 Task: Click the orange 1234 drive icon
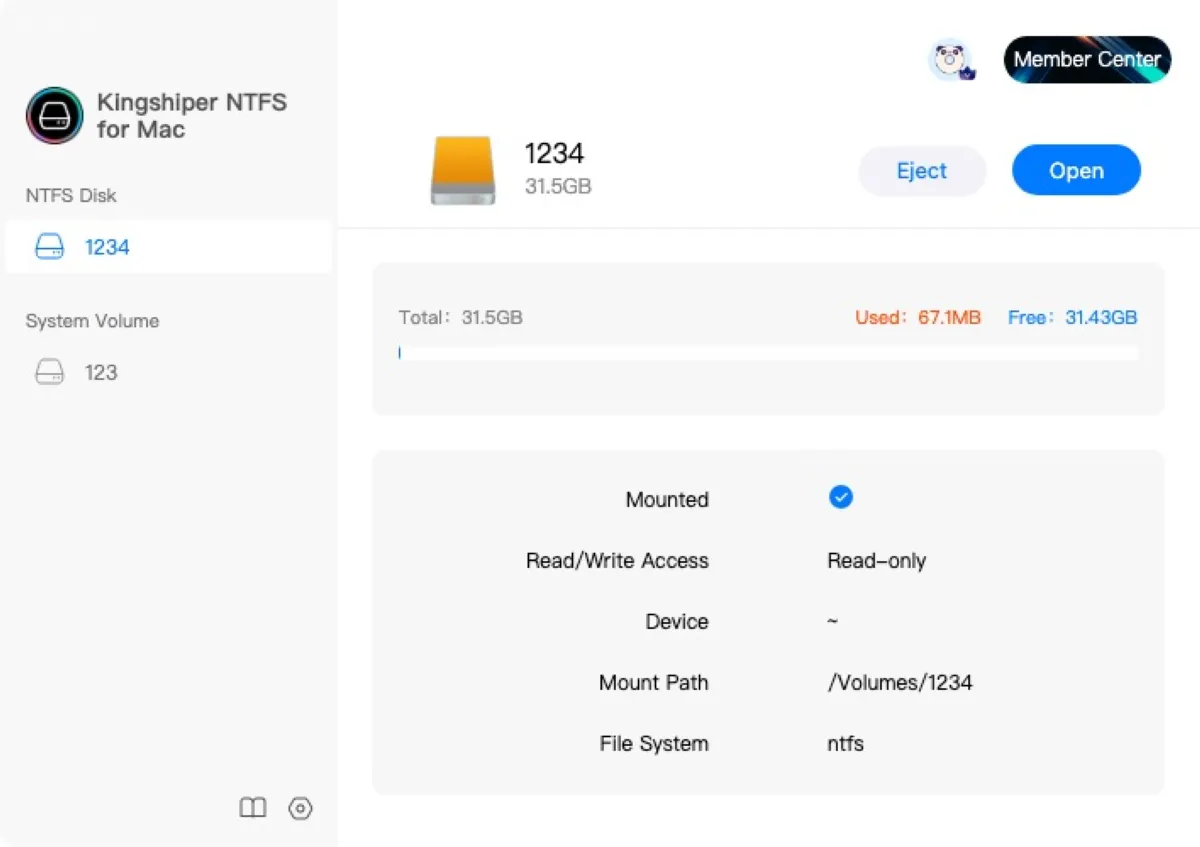coord(463,171)
